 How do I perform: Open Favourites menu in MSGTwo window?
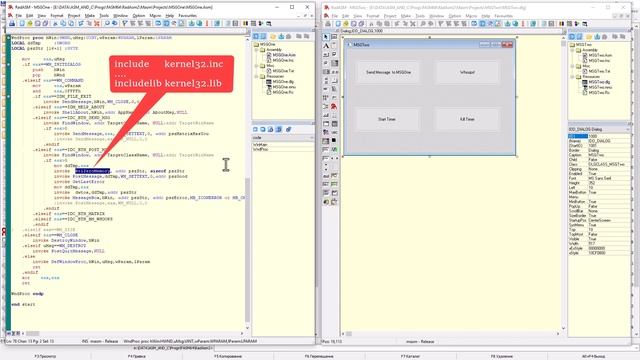point(503,16)
